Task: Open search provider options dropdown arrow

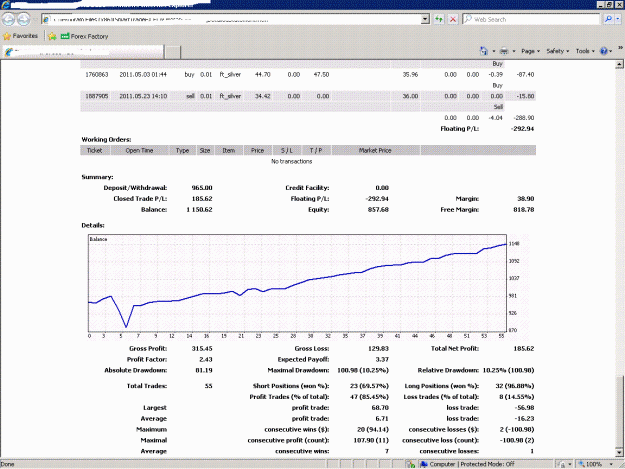Action: [x=617, y=19]
